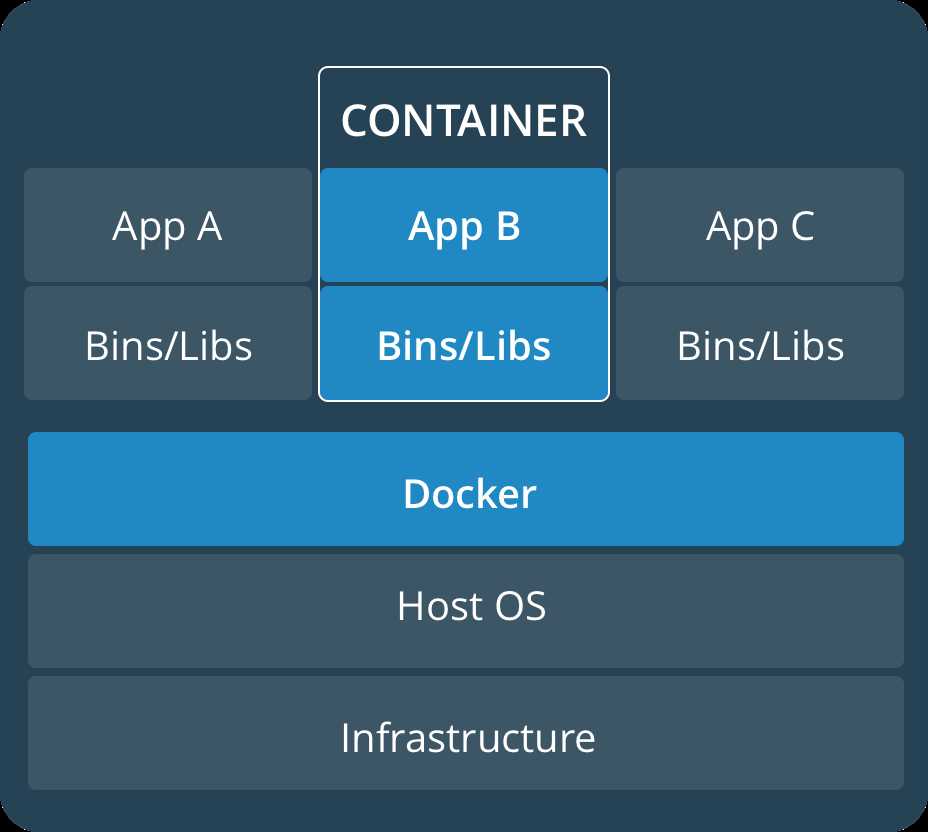
Task: Click the letter "A" in App A
Action: [x=210, y=226]
